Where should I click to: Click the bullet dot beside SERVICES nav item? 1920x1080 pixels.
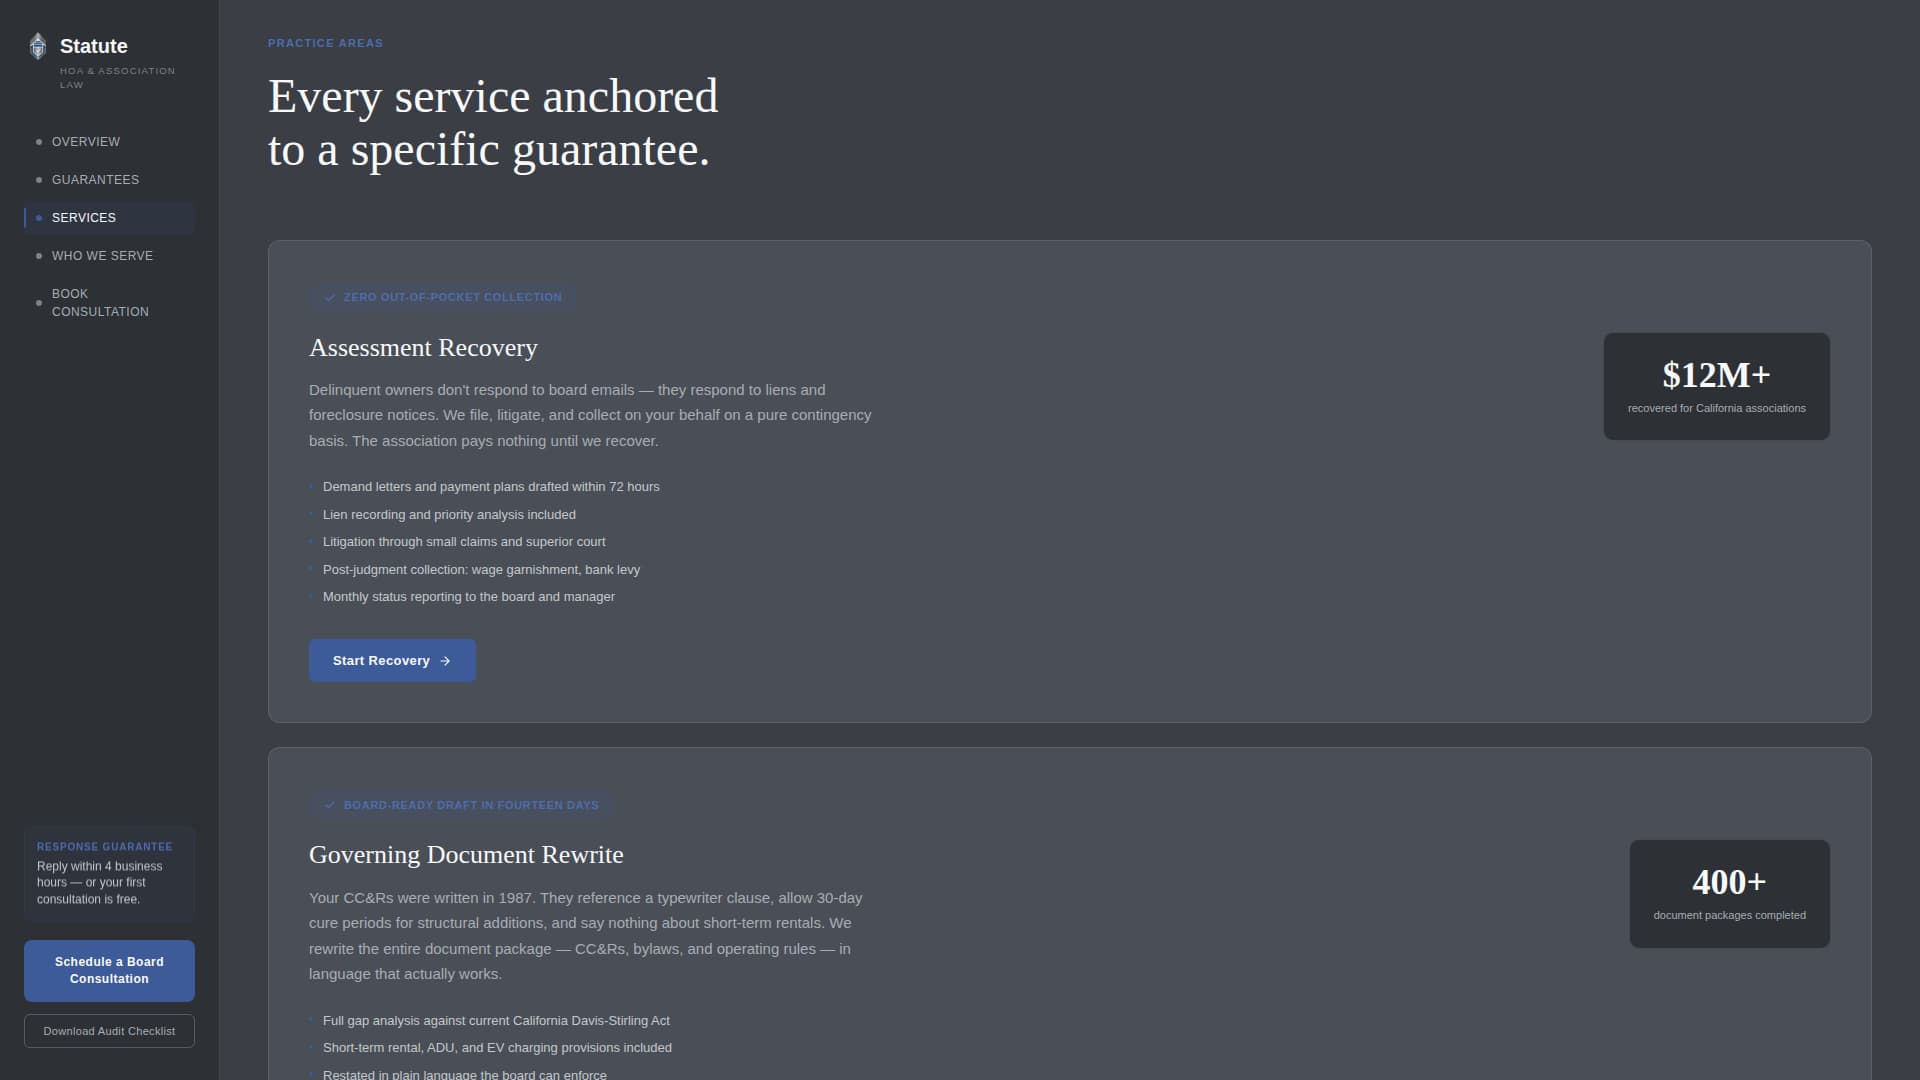point(38,217)
